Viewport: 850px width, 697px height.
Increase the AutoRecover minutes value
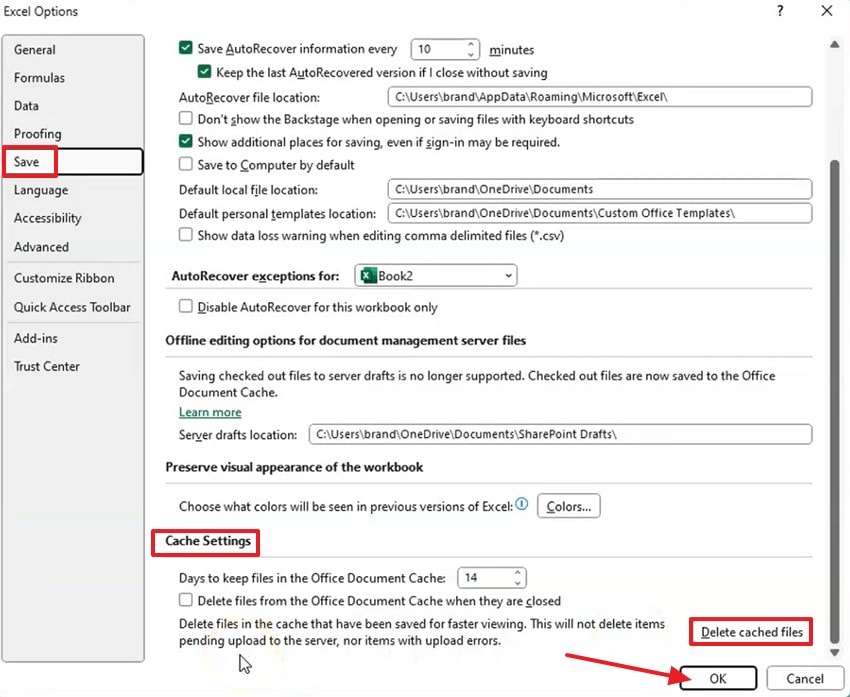[470, 44]
